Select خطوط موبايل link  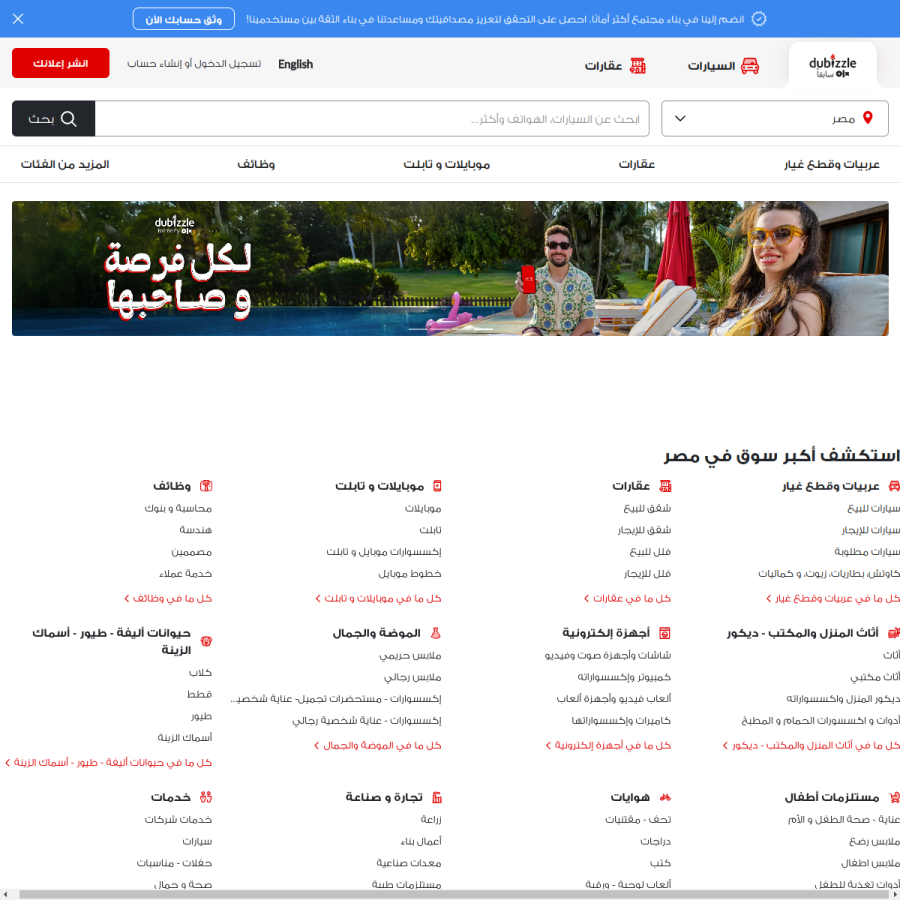pos(410,573)
